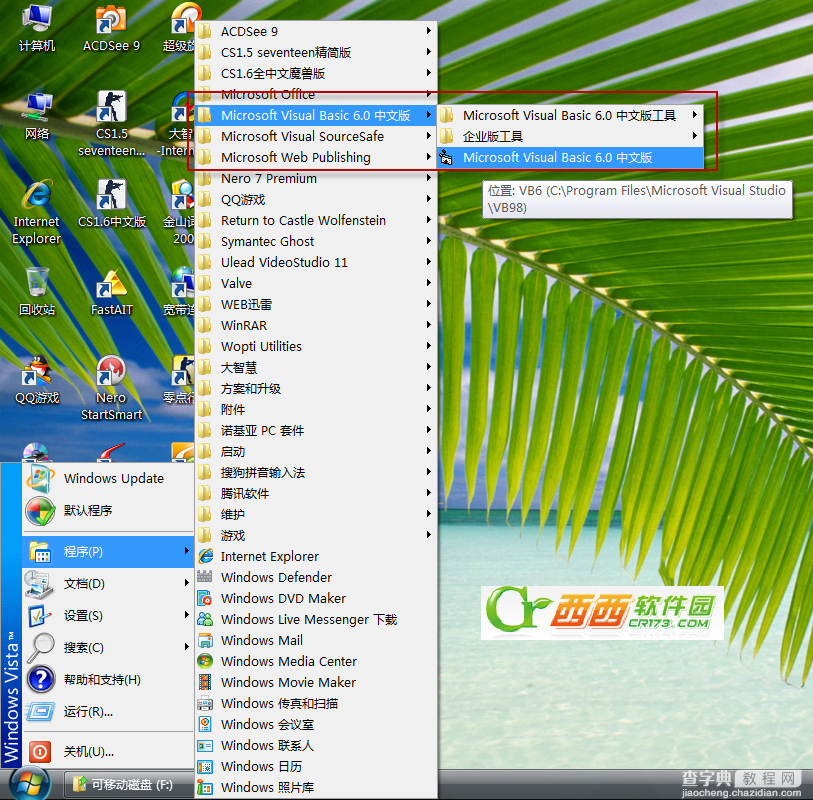Click the Windows DVD Maker icon
The height and width of the screenshot is (800, 813).
[205, 598]
